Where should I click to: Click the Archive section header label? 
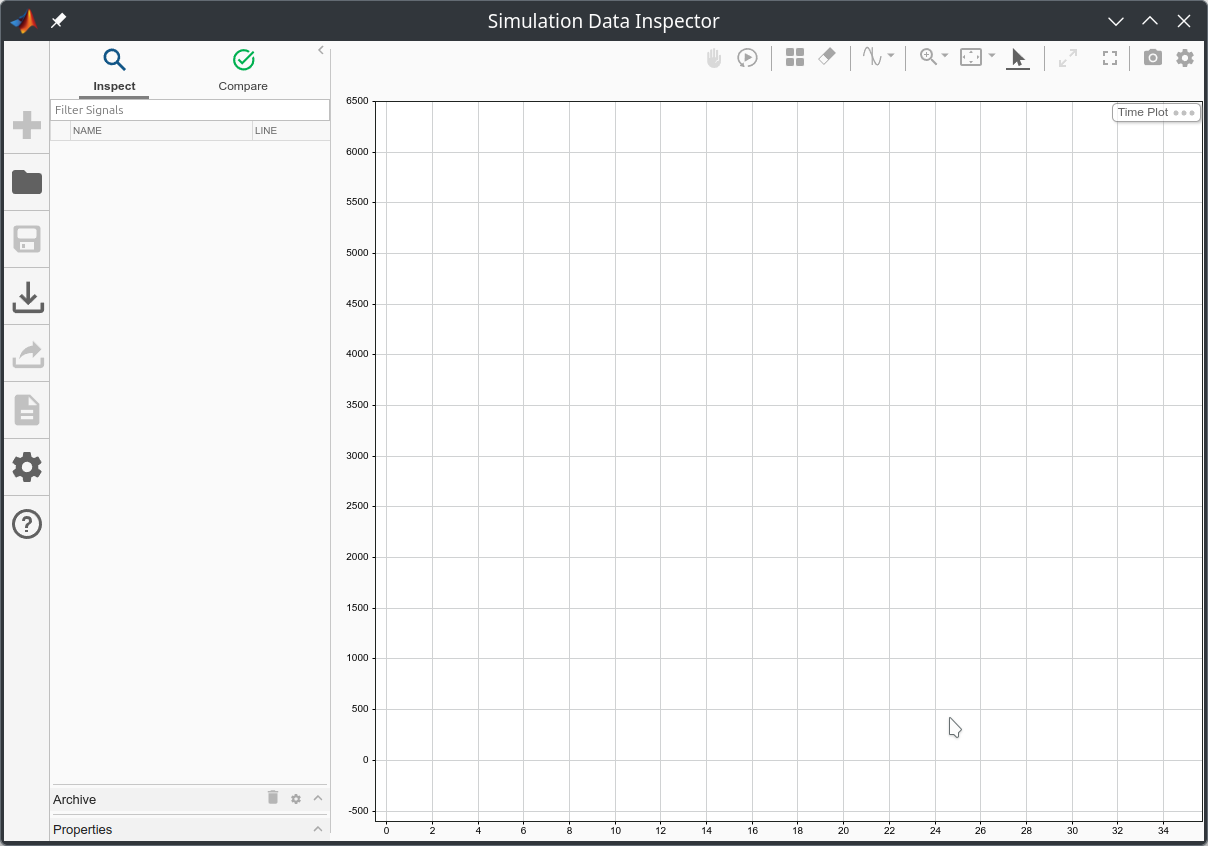click(75, 800)
